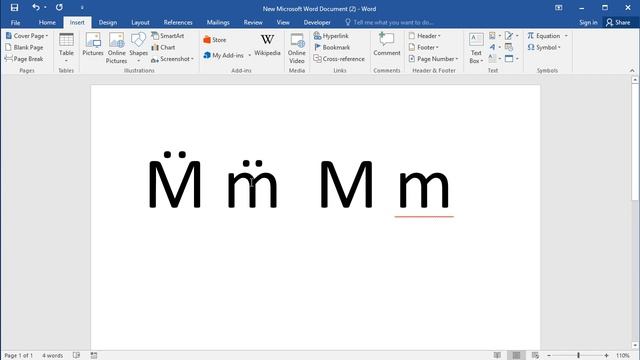The height and width of the screenshot is (360, 640).
Task: Open Online Pictures search
Action: [116, 48]
